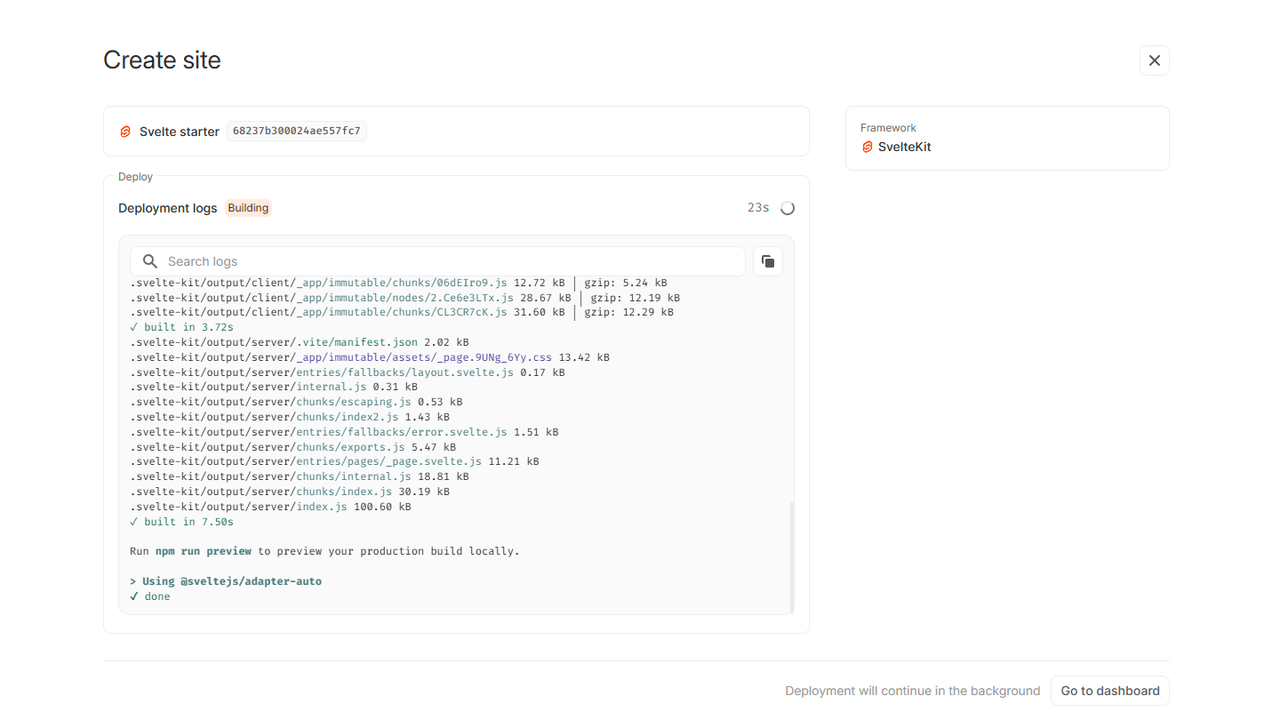Click the Svelte starter title

[179, 132]
